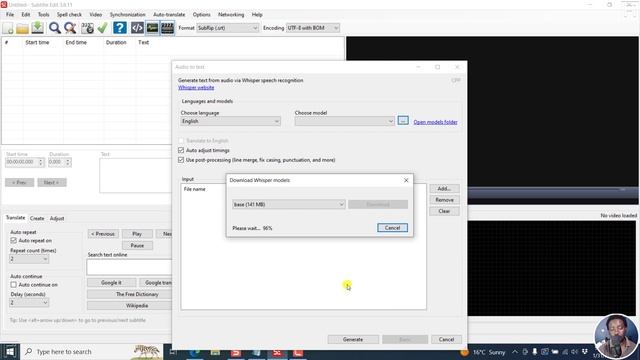Show hidden system tray icons chevron
Screen dimensions: 640x360
pos(515,351)
